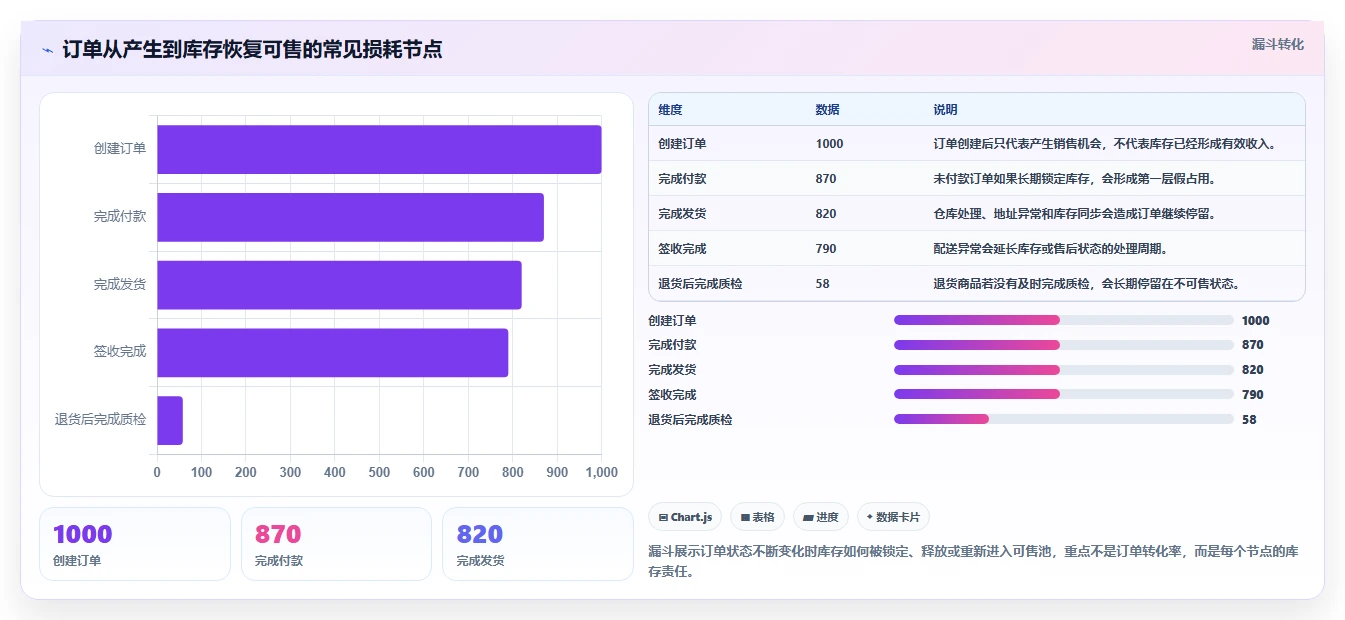1345x620 pixels.
Task: Click the 完成付款 progress bar showing 870
Action: [1064, 345]
